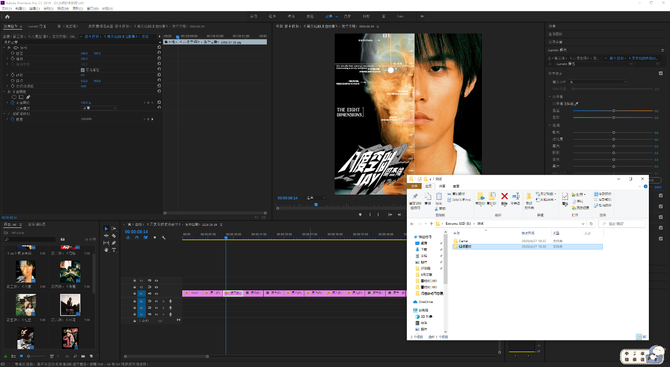Switch Project panel to list view

click(x=13, y=356)
